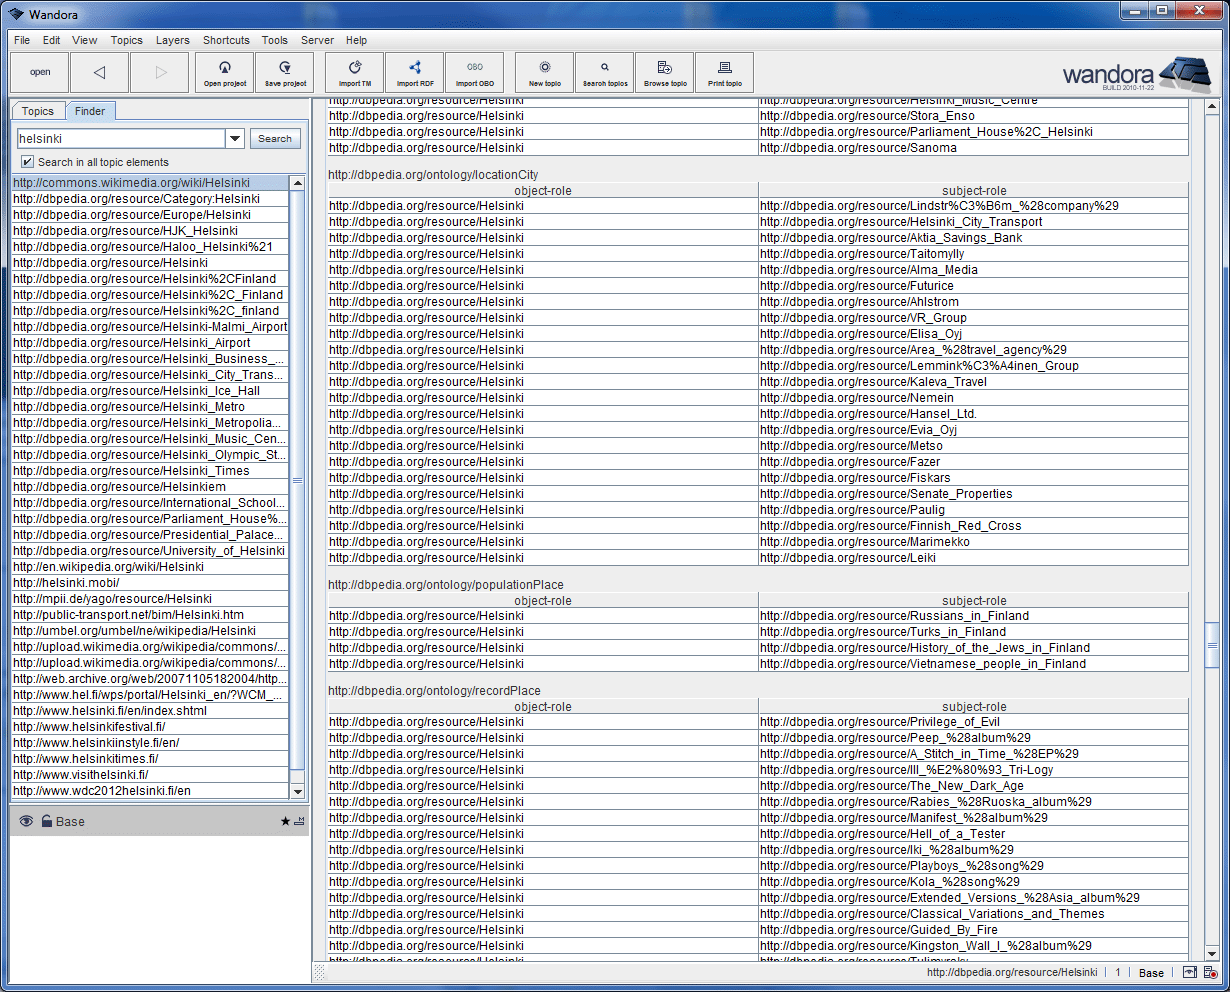Screen dimensions: 1230x992
Task: Collapse the locationCity association section
Action: [432, 175]
